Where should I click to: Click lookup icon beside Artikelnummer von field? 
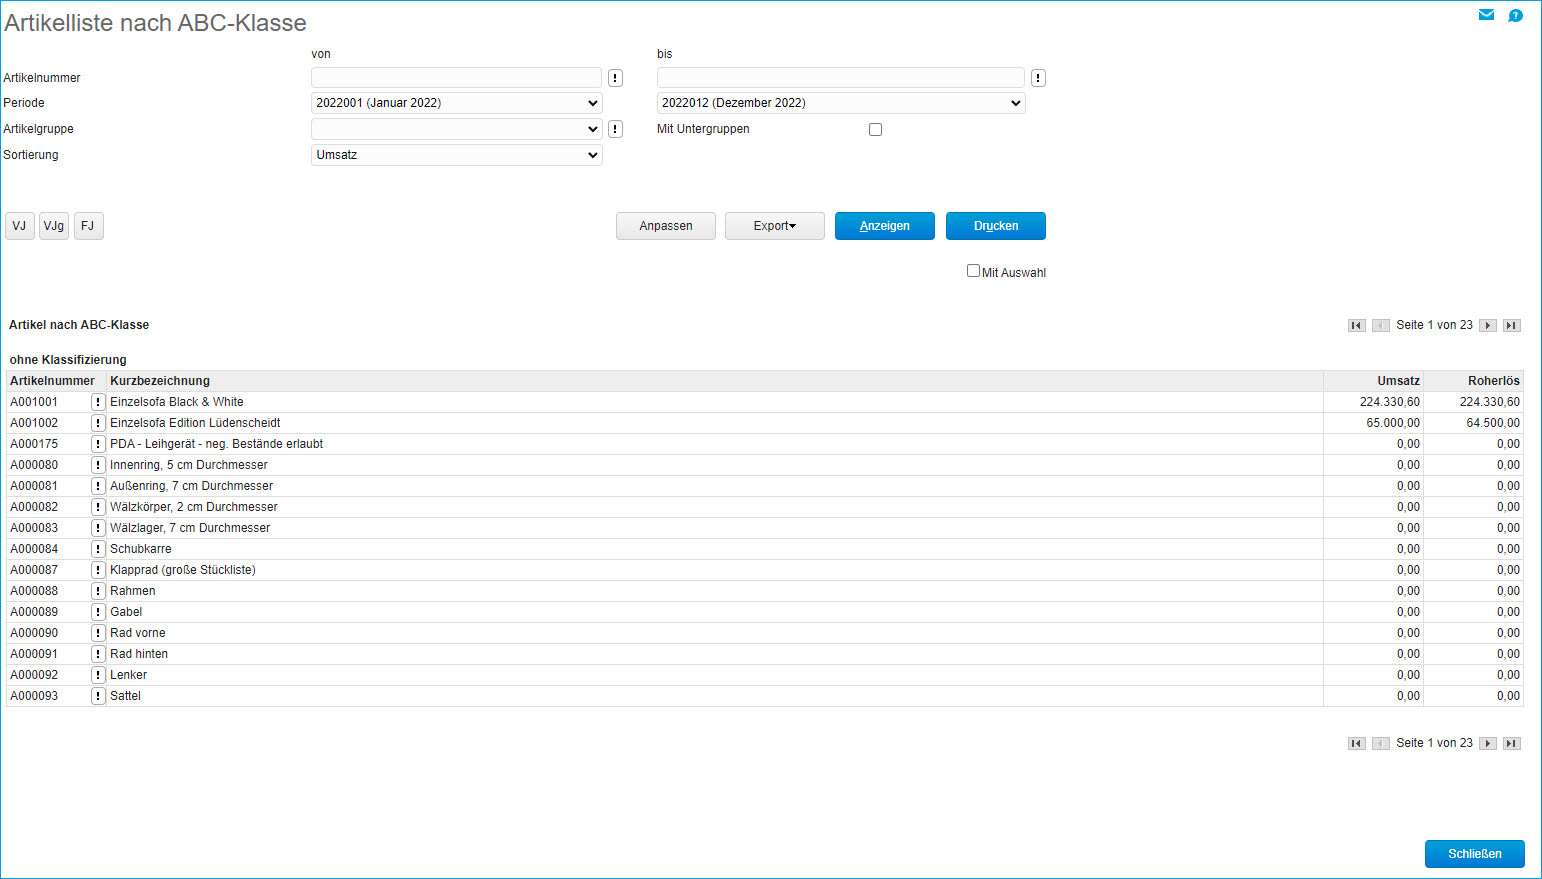[x=615, y=78]
